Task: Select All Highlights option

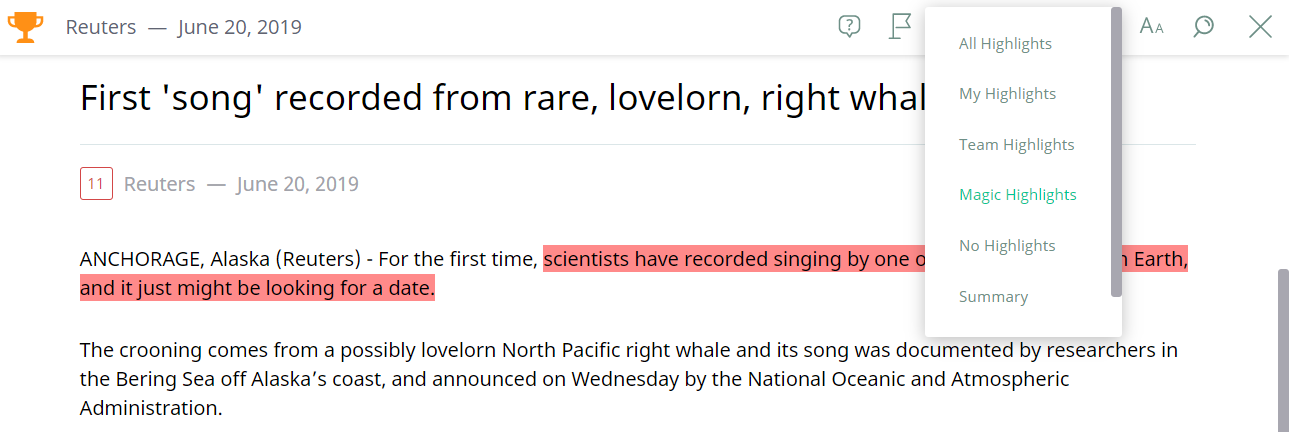Action: click(x=1005, y=44)
